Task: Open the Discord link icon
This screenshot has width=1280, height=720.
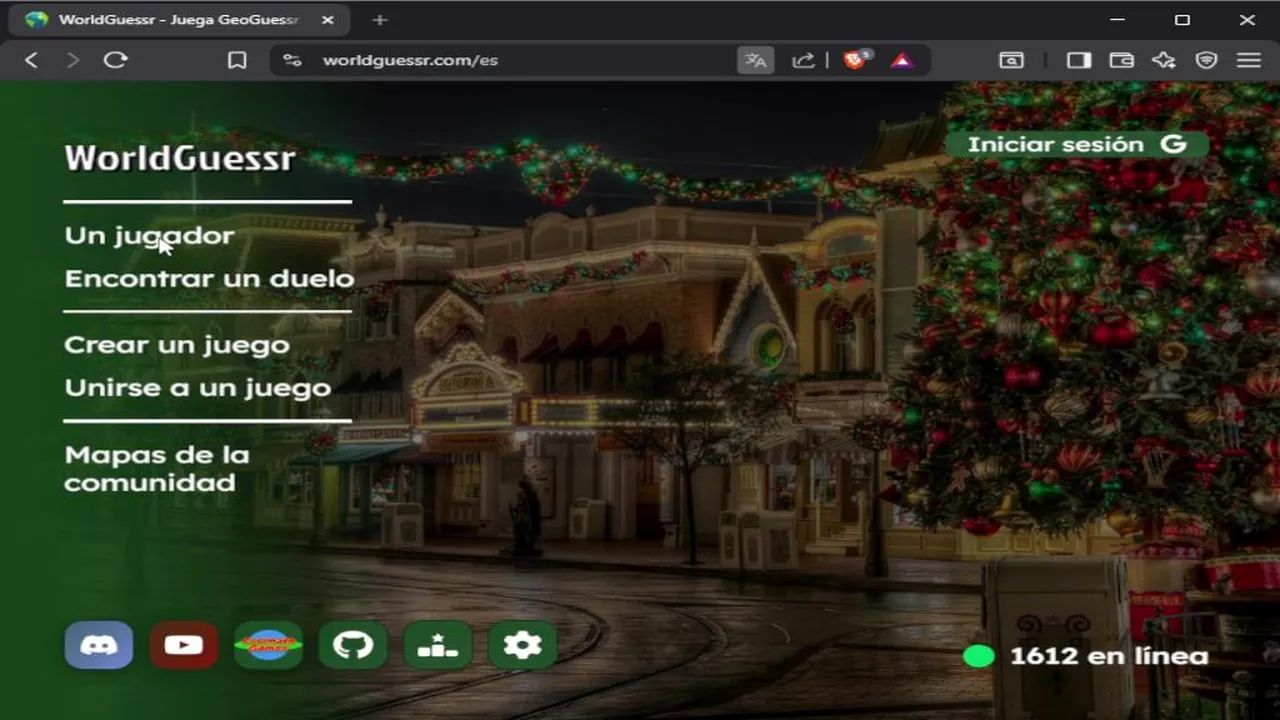Action: tap(99, 645)
